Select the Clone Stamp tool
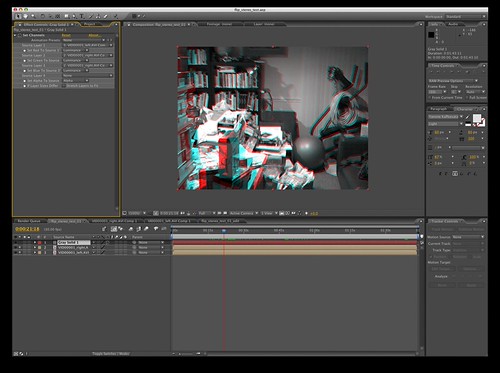 tap(98, 16)
